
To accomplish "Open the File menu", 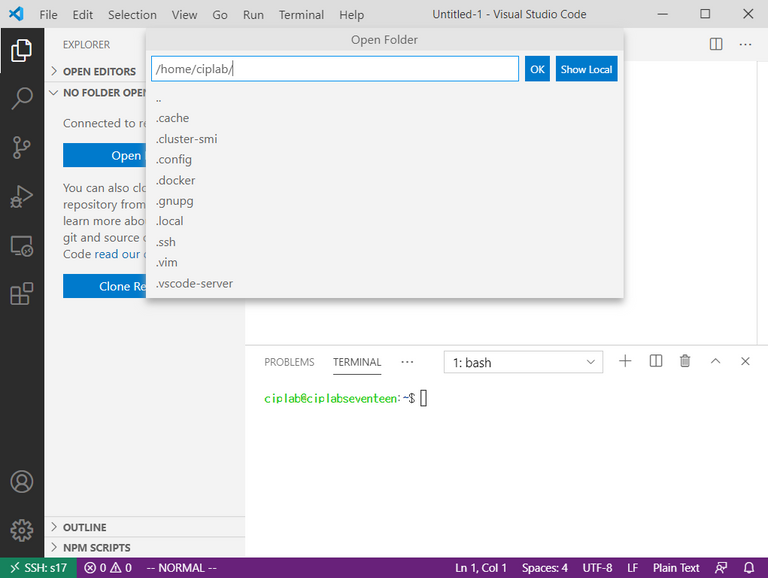I will (48, 15).
